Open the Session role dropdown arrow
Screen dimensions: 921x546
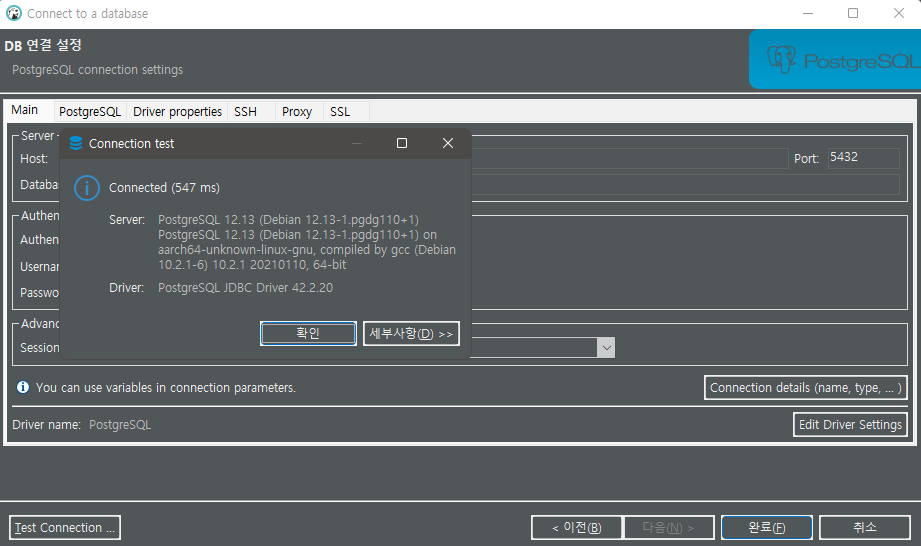[x=606, y=348]
